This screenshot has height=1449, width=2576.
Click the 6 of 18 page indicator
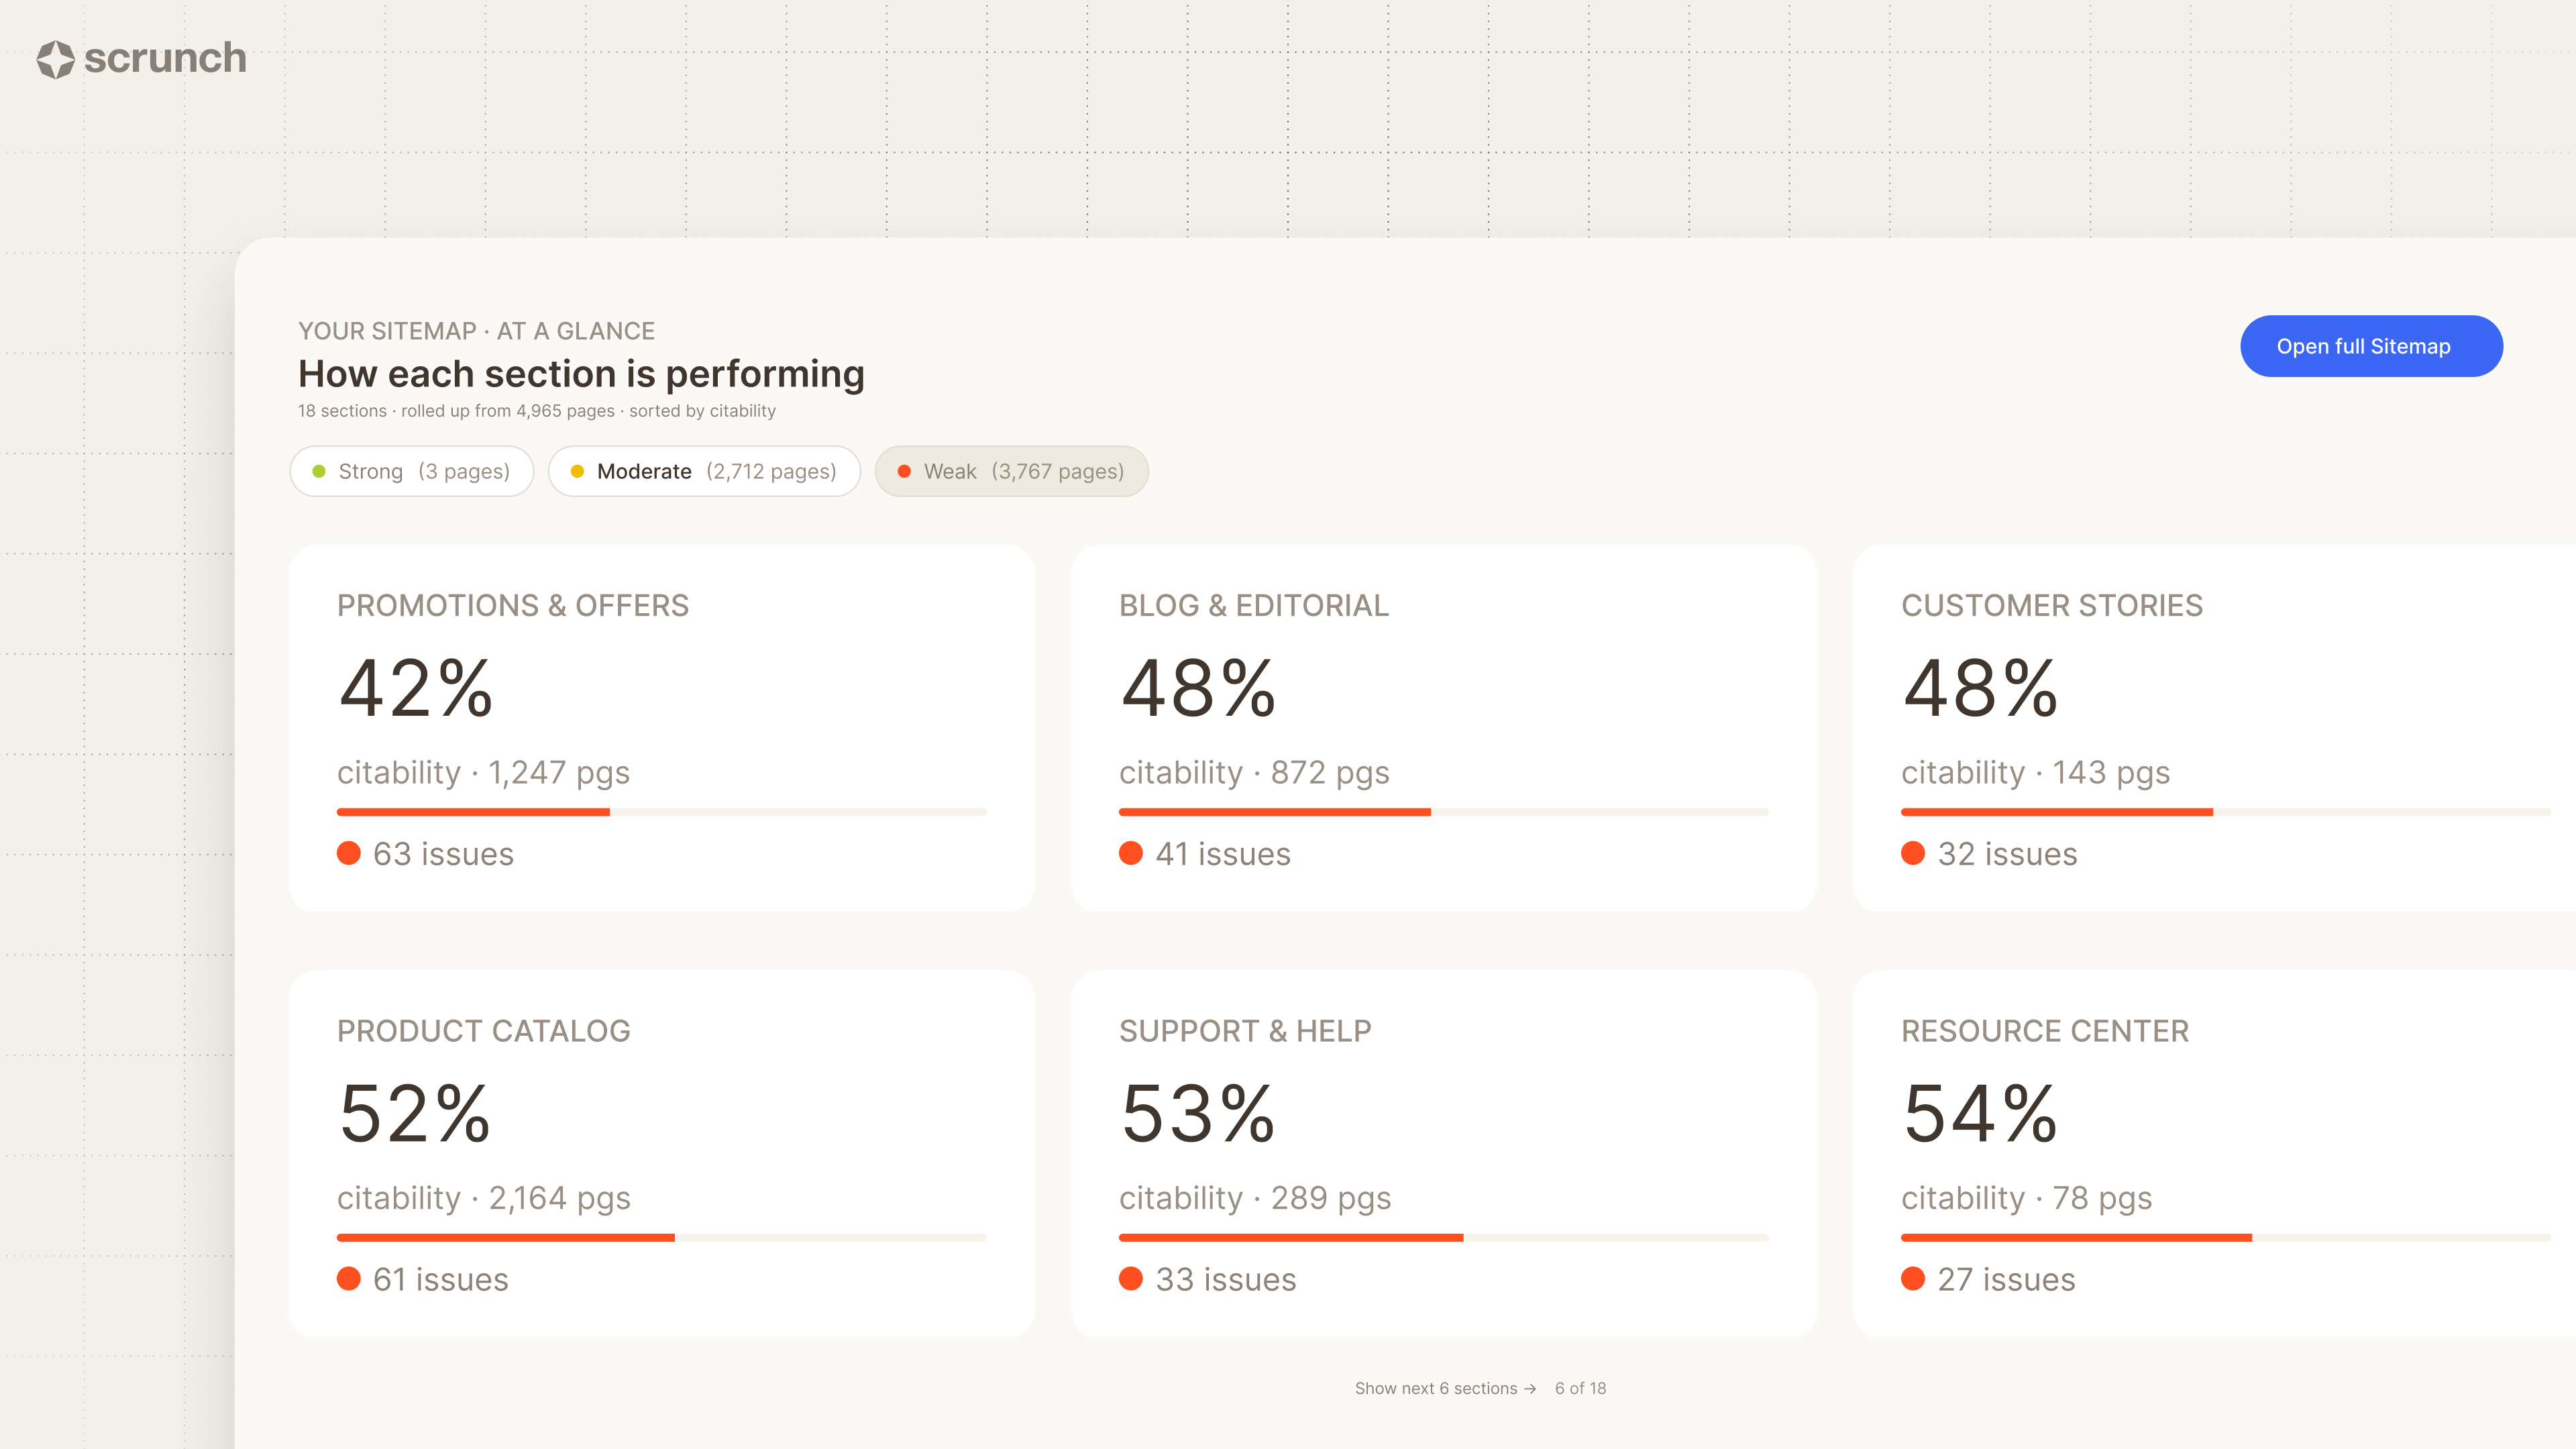(1580, 1389)
